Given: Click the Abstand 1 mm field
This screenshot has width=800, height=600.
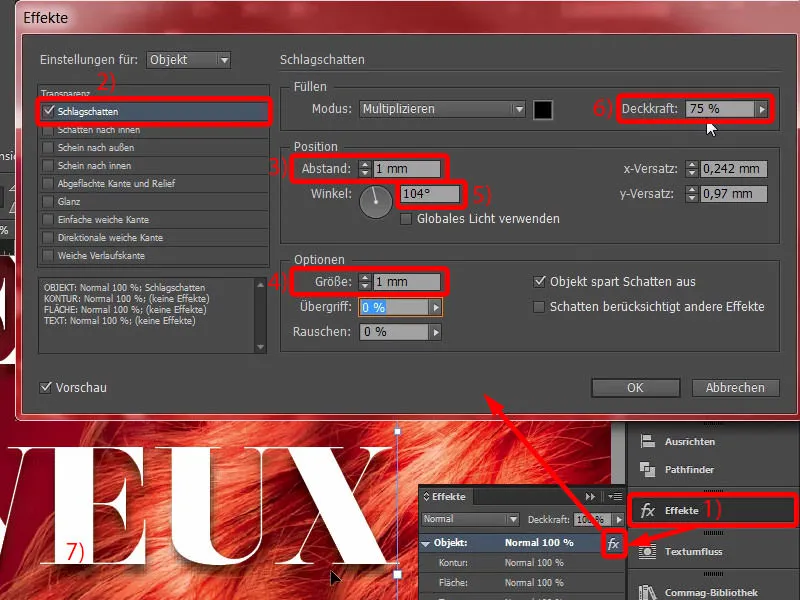Looking at the screenshot, I should [x=407, y=169].
